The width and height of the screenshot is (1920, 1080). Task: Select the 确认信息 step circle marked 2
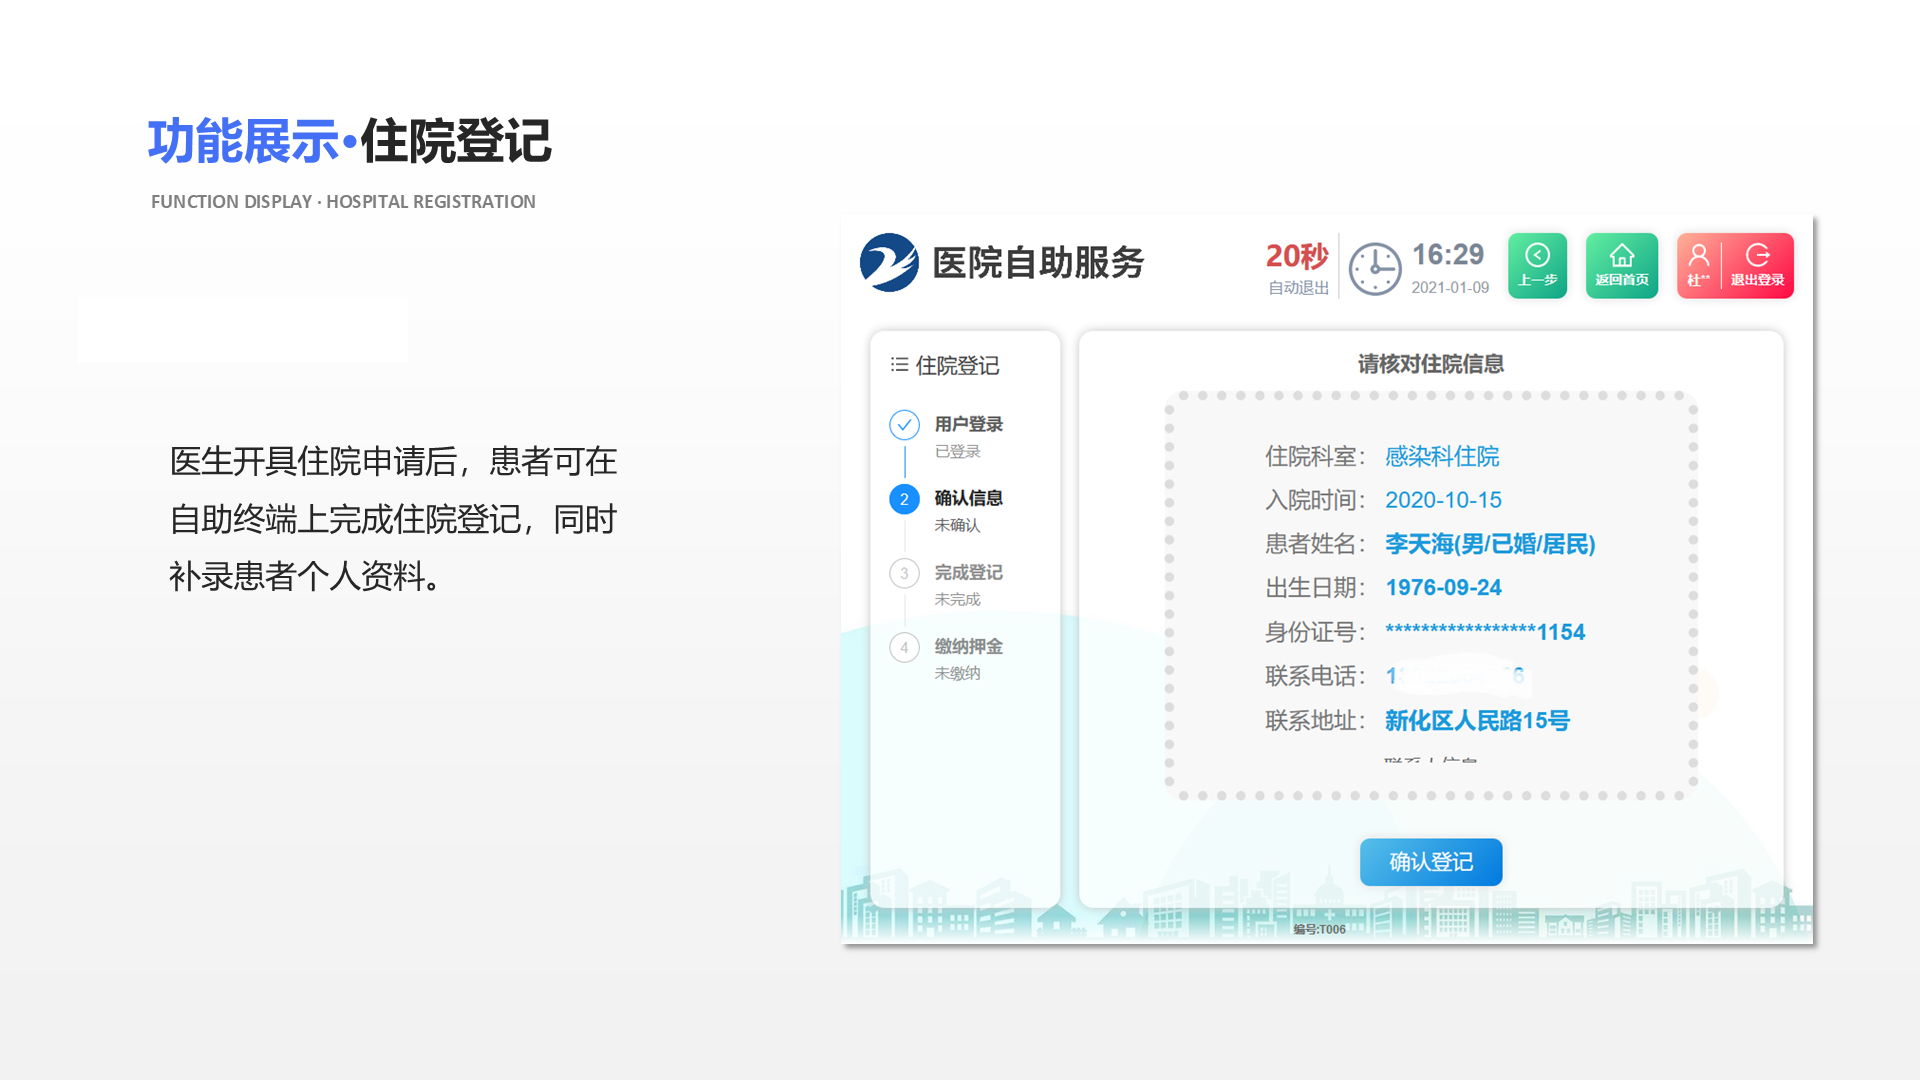(904, 498)
